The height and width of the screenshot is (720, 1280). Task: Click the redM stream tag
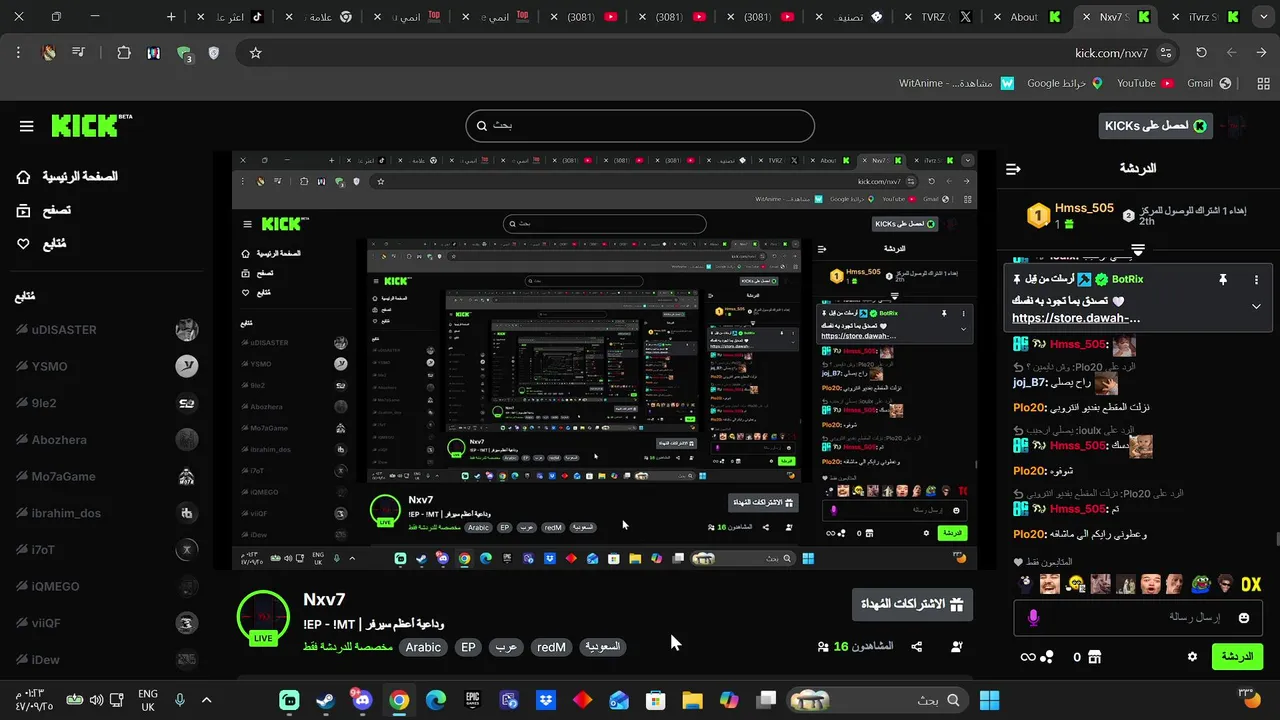[551, 647]
